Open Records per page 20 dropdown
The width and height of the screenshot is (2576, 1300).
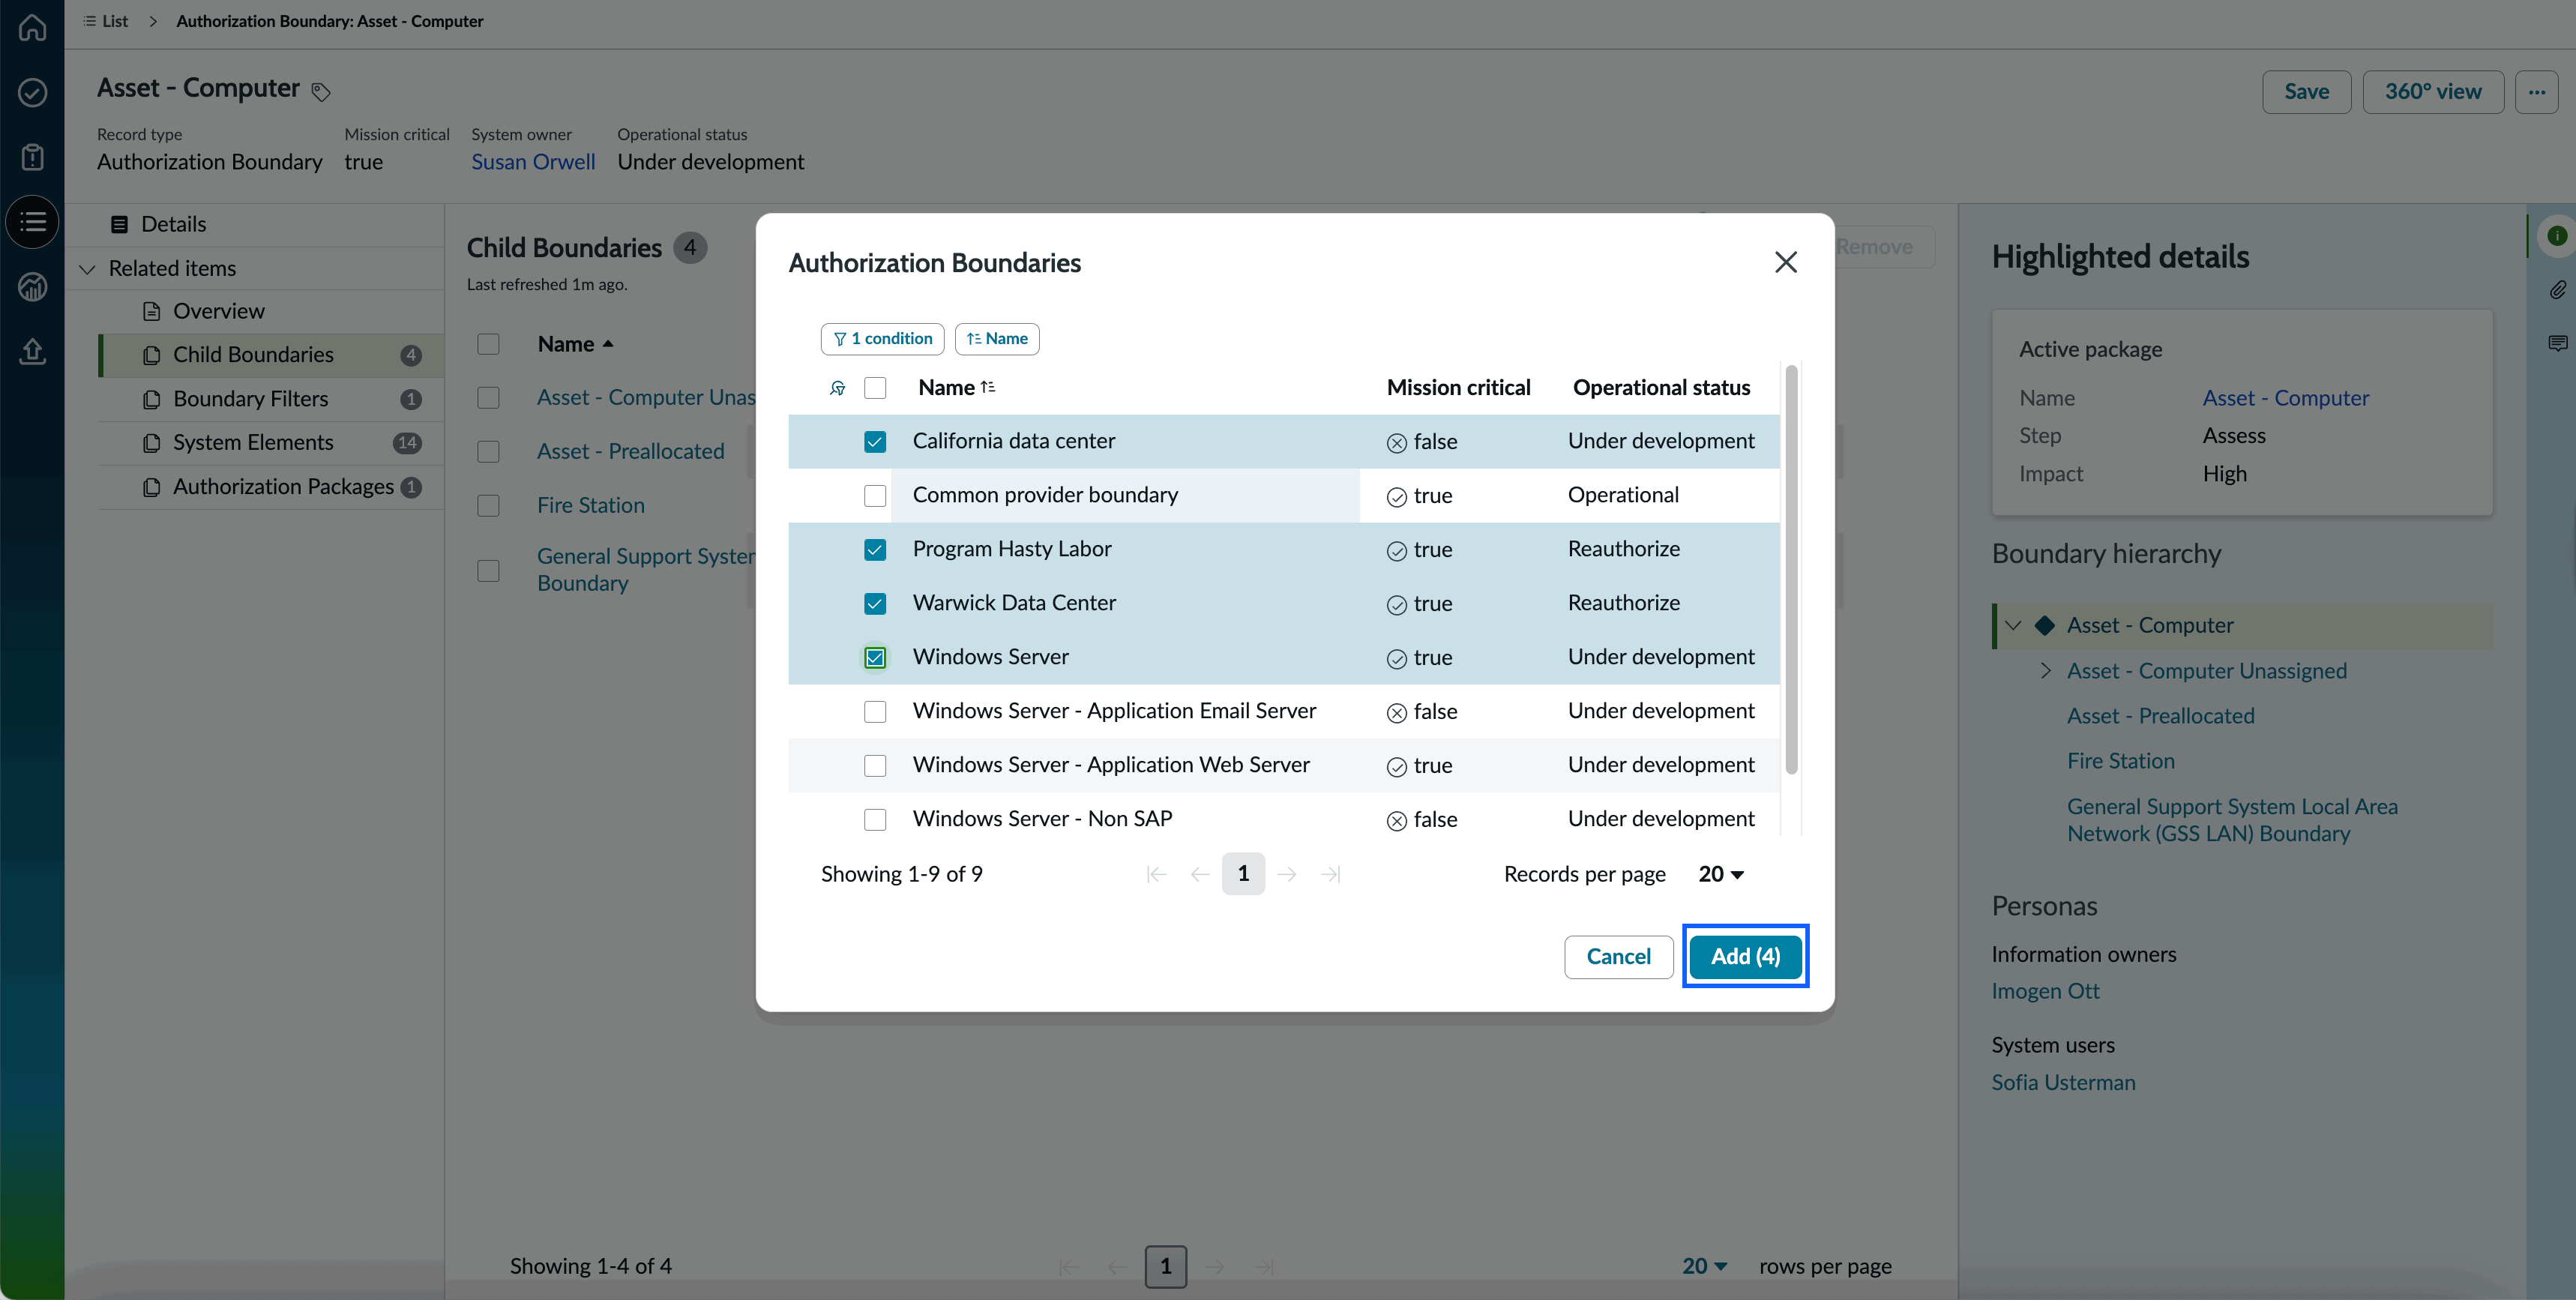point(1721,874)
